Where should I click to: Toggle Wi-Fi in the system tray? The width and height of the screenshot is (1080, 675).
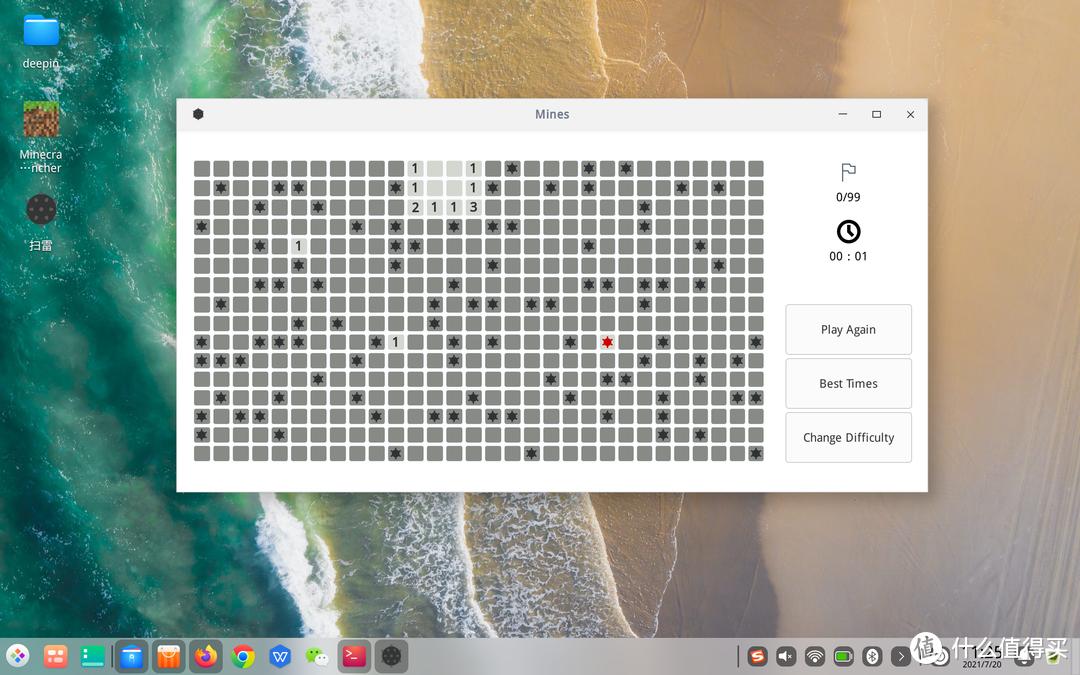814,657
